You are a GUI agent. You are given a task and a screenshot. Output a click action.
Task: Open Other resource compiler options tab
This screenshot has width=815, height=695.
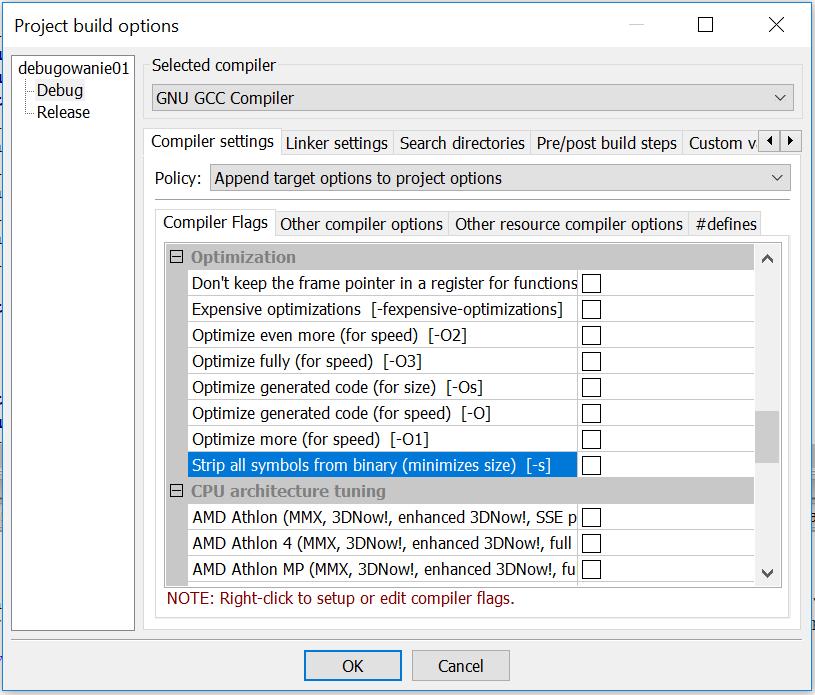pos(569,224)
